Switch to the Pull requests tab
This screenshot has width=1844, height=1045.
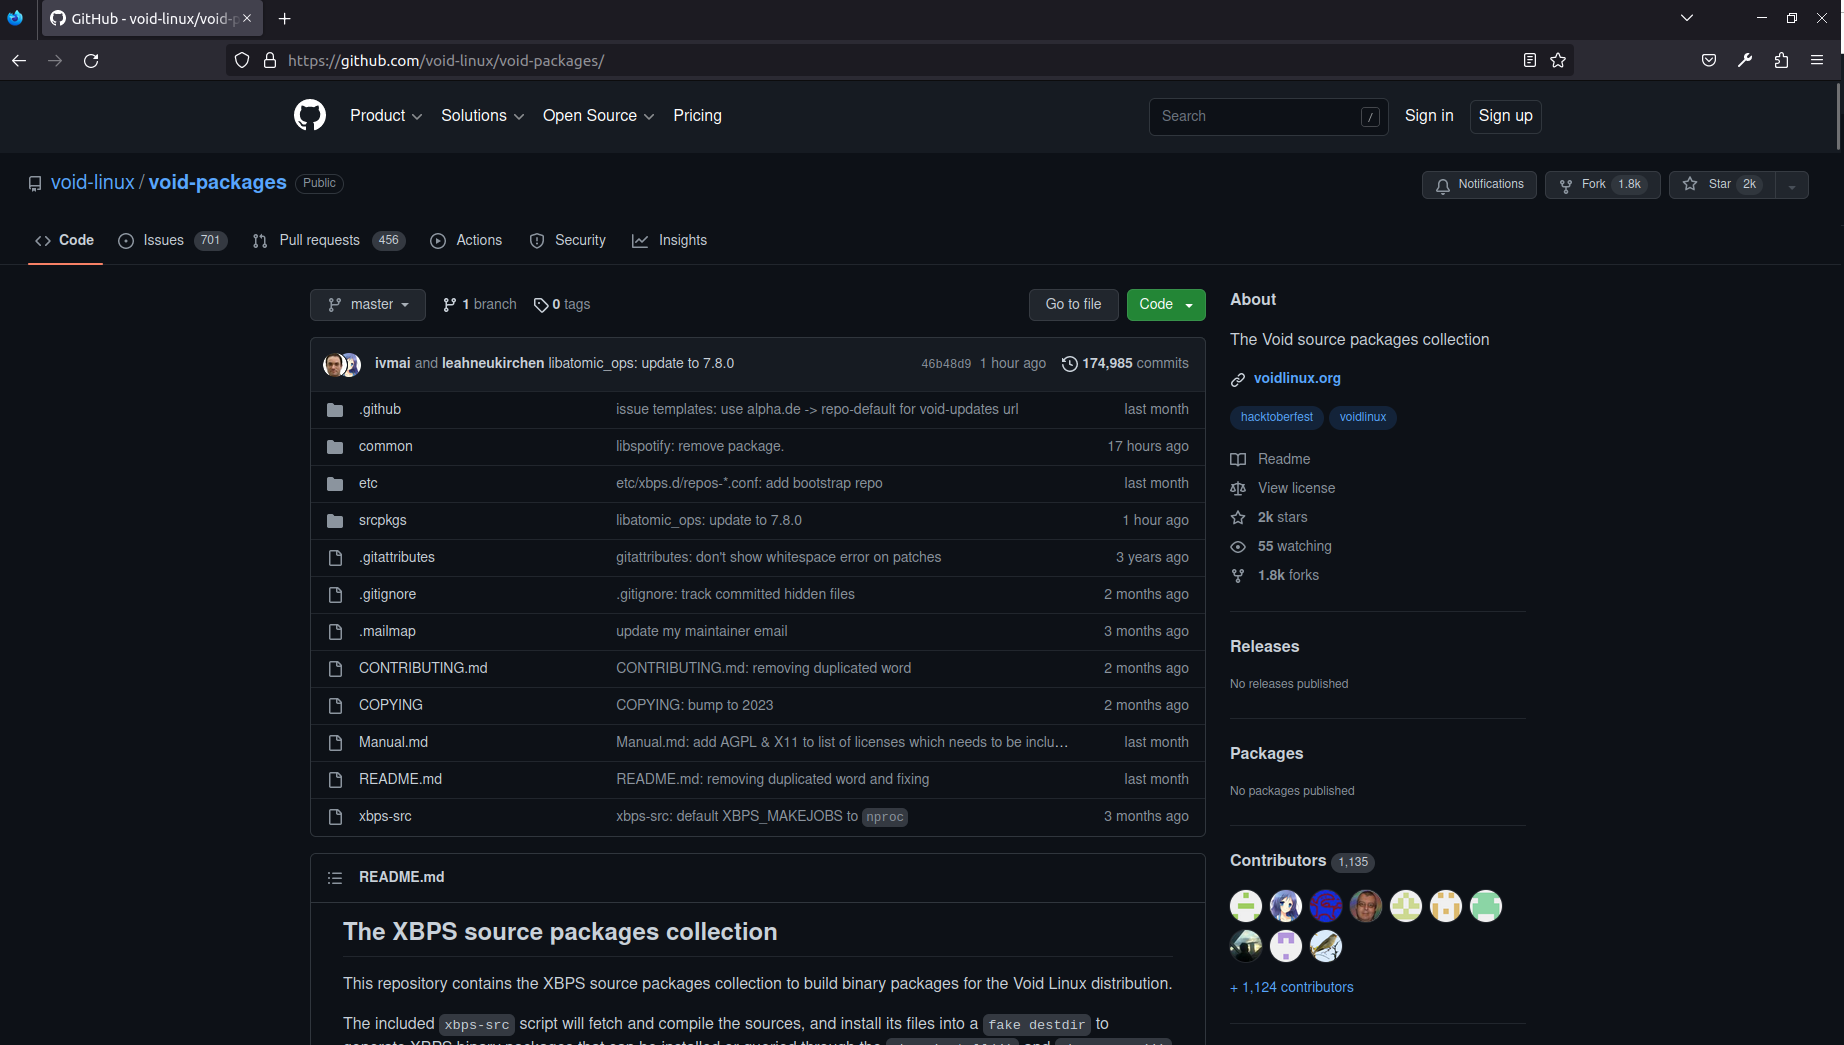(329, 241)
